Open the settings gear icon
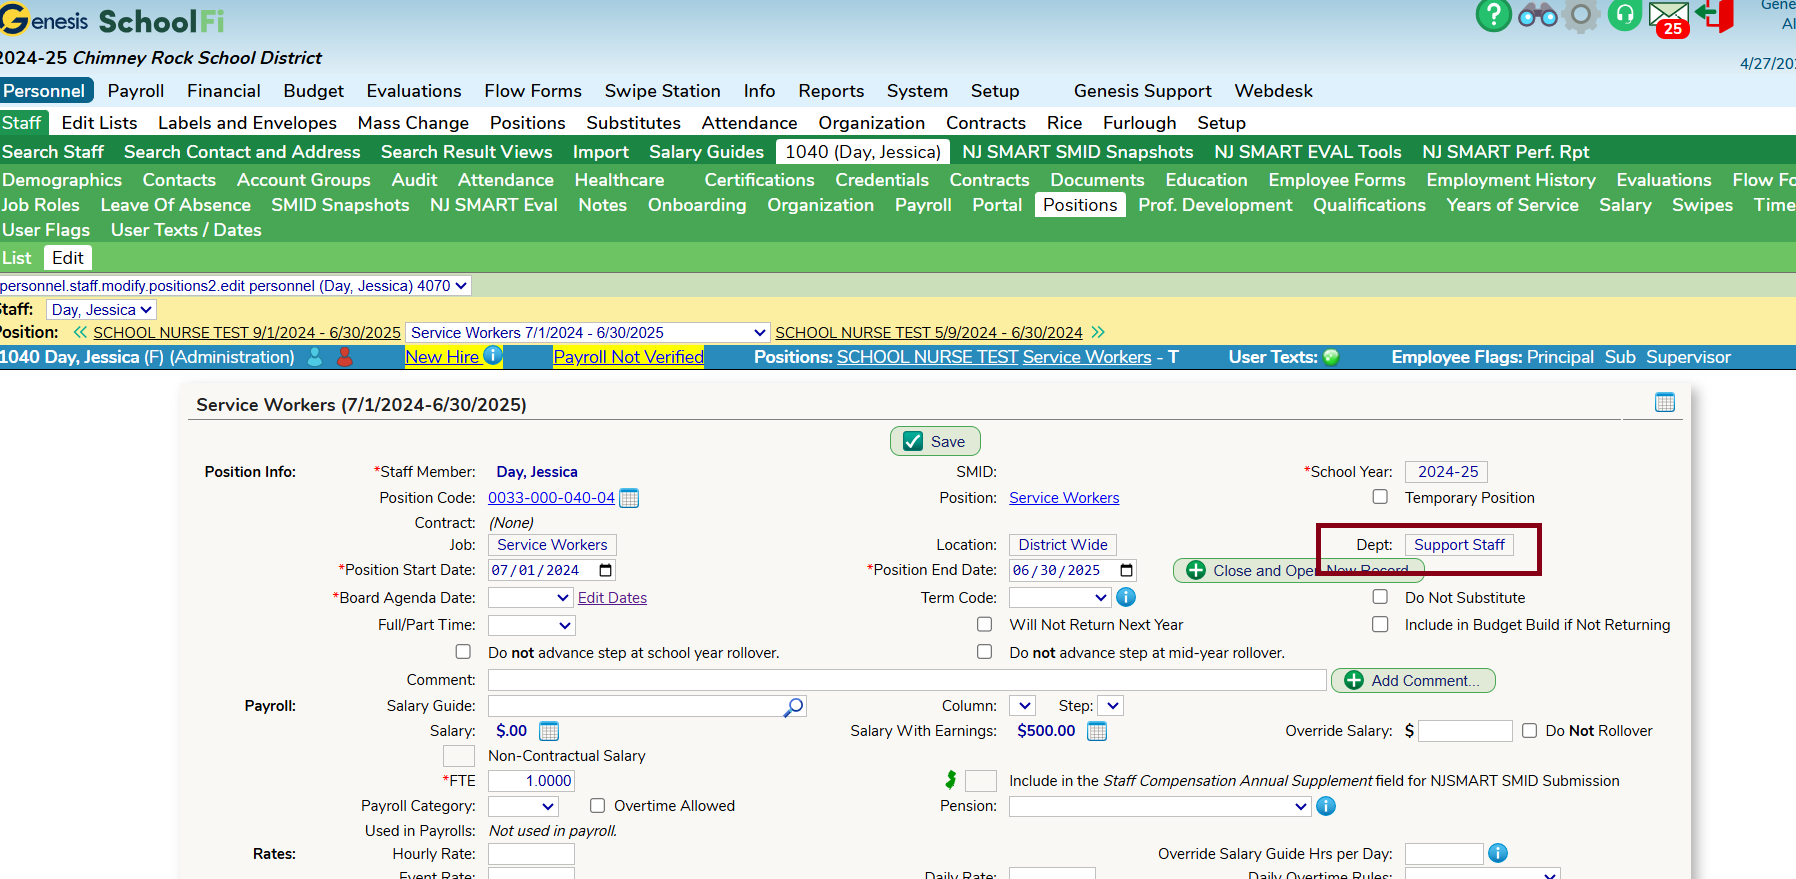Image resolution: width=1796 pixels, height=879 pixels. (x=1581, y=15)
